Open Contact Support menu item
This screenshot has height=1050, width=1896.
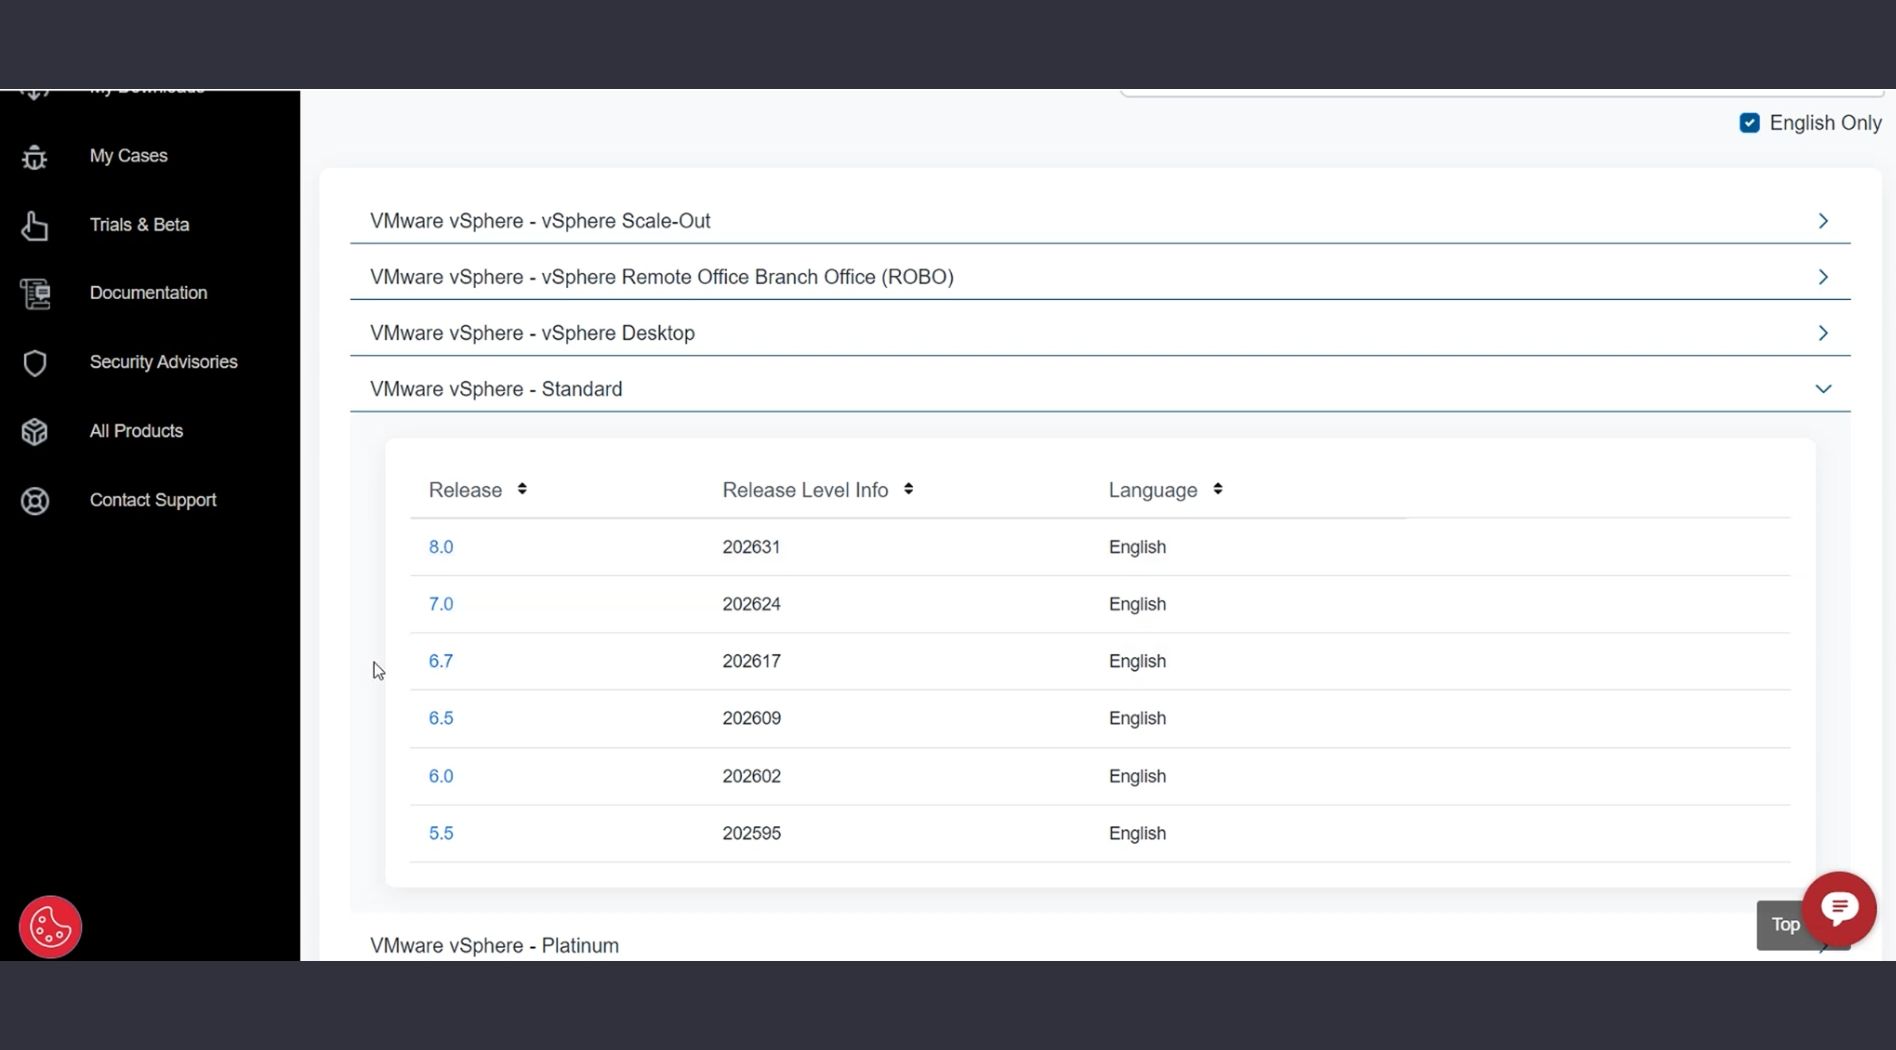[153, 500]
